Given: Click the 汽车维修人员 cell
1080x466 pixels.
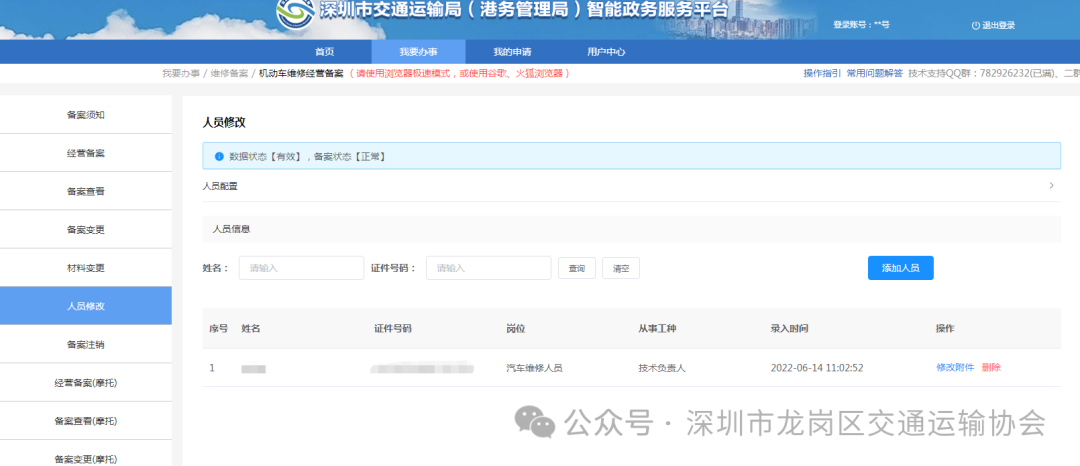Looking at the screenshot, I should click(534, 368).
